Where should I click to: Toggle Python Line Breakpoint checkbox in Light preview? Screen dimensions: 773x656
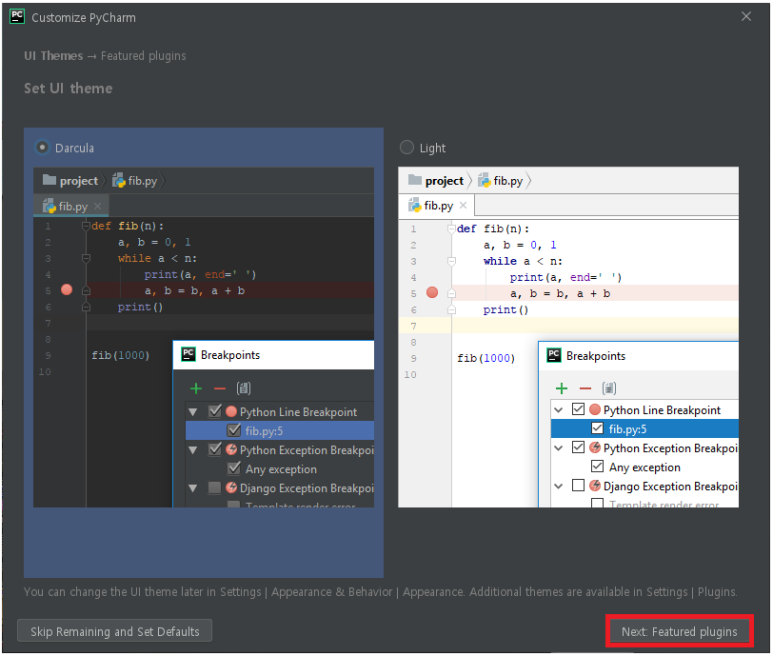coord(578,409)
